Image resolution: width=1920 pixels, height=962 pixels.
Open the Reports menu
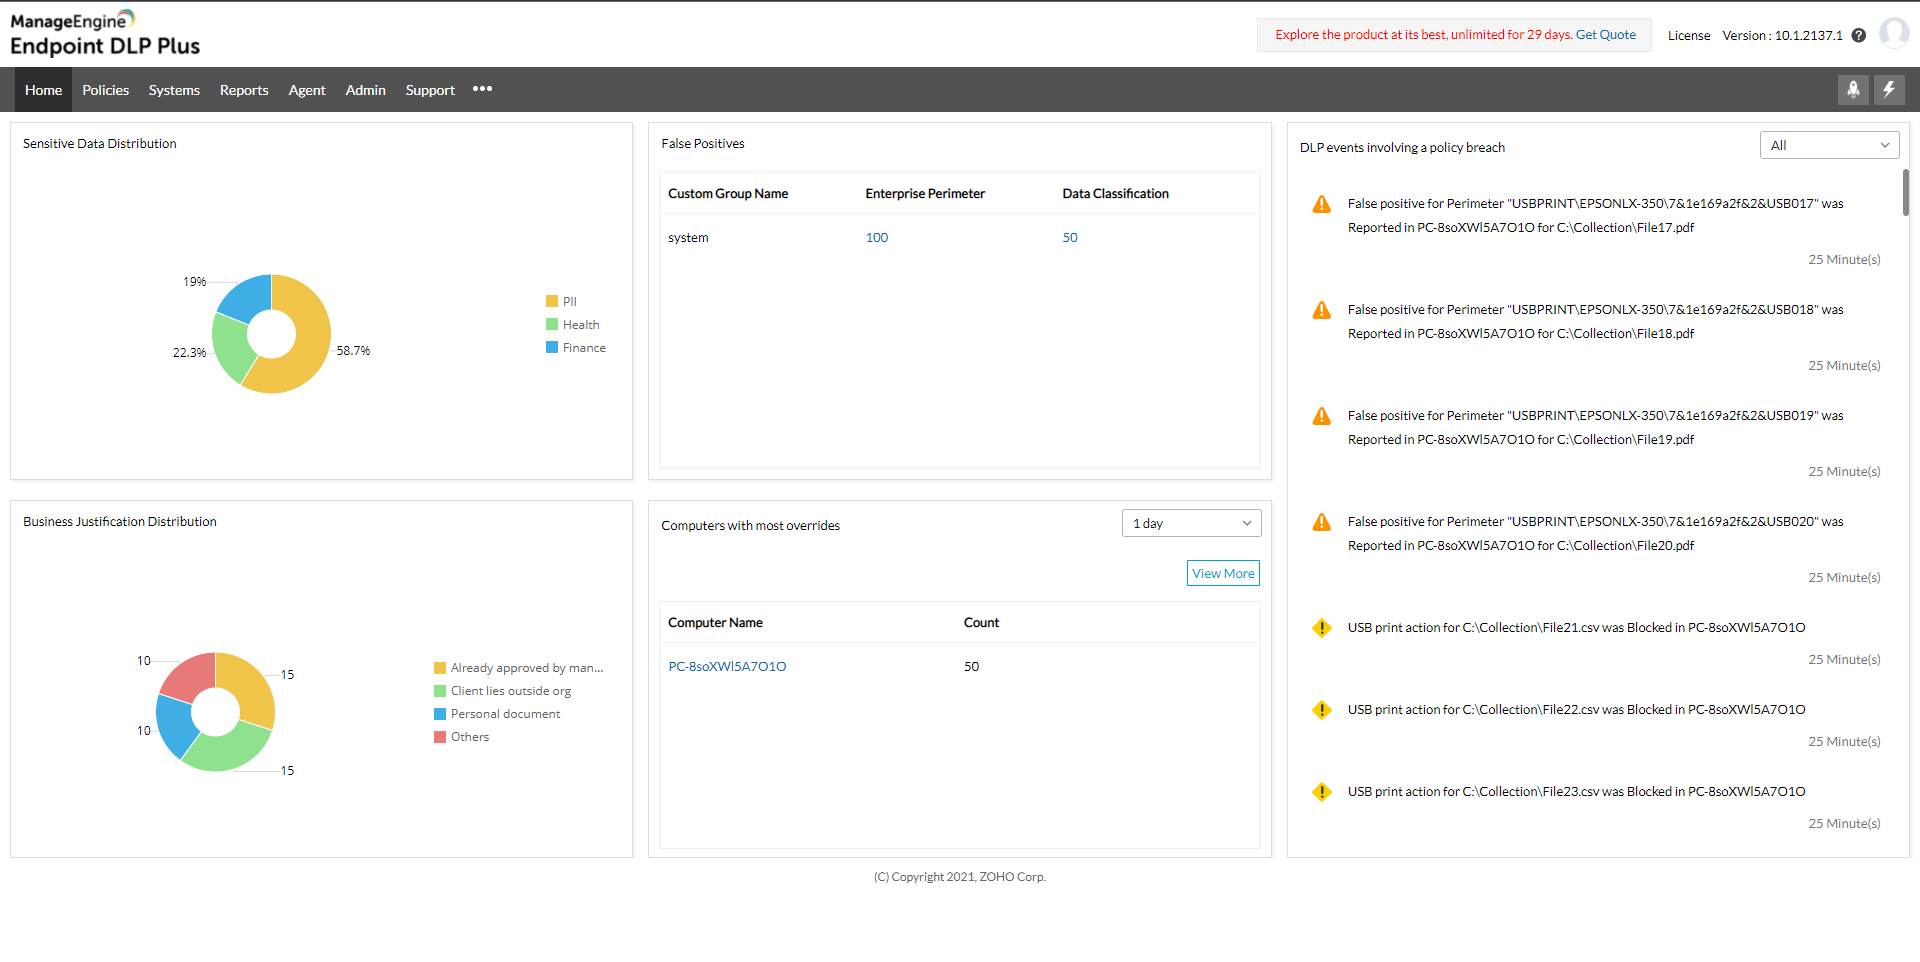point(243,89)
